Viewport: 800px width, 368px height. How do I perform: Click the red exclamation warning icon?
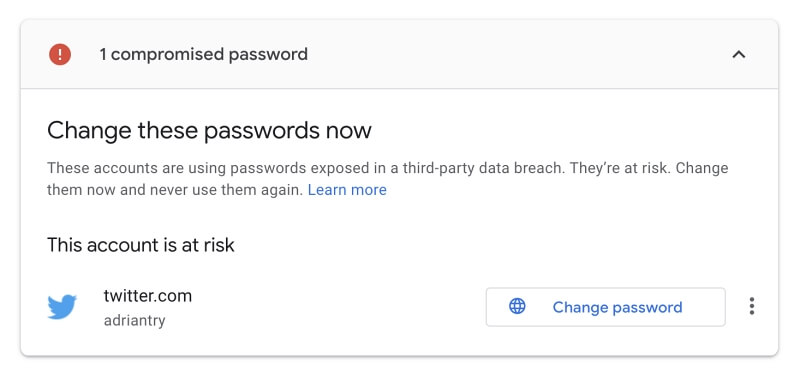[x=60, y=54]
